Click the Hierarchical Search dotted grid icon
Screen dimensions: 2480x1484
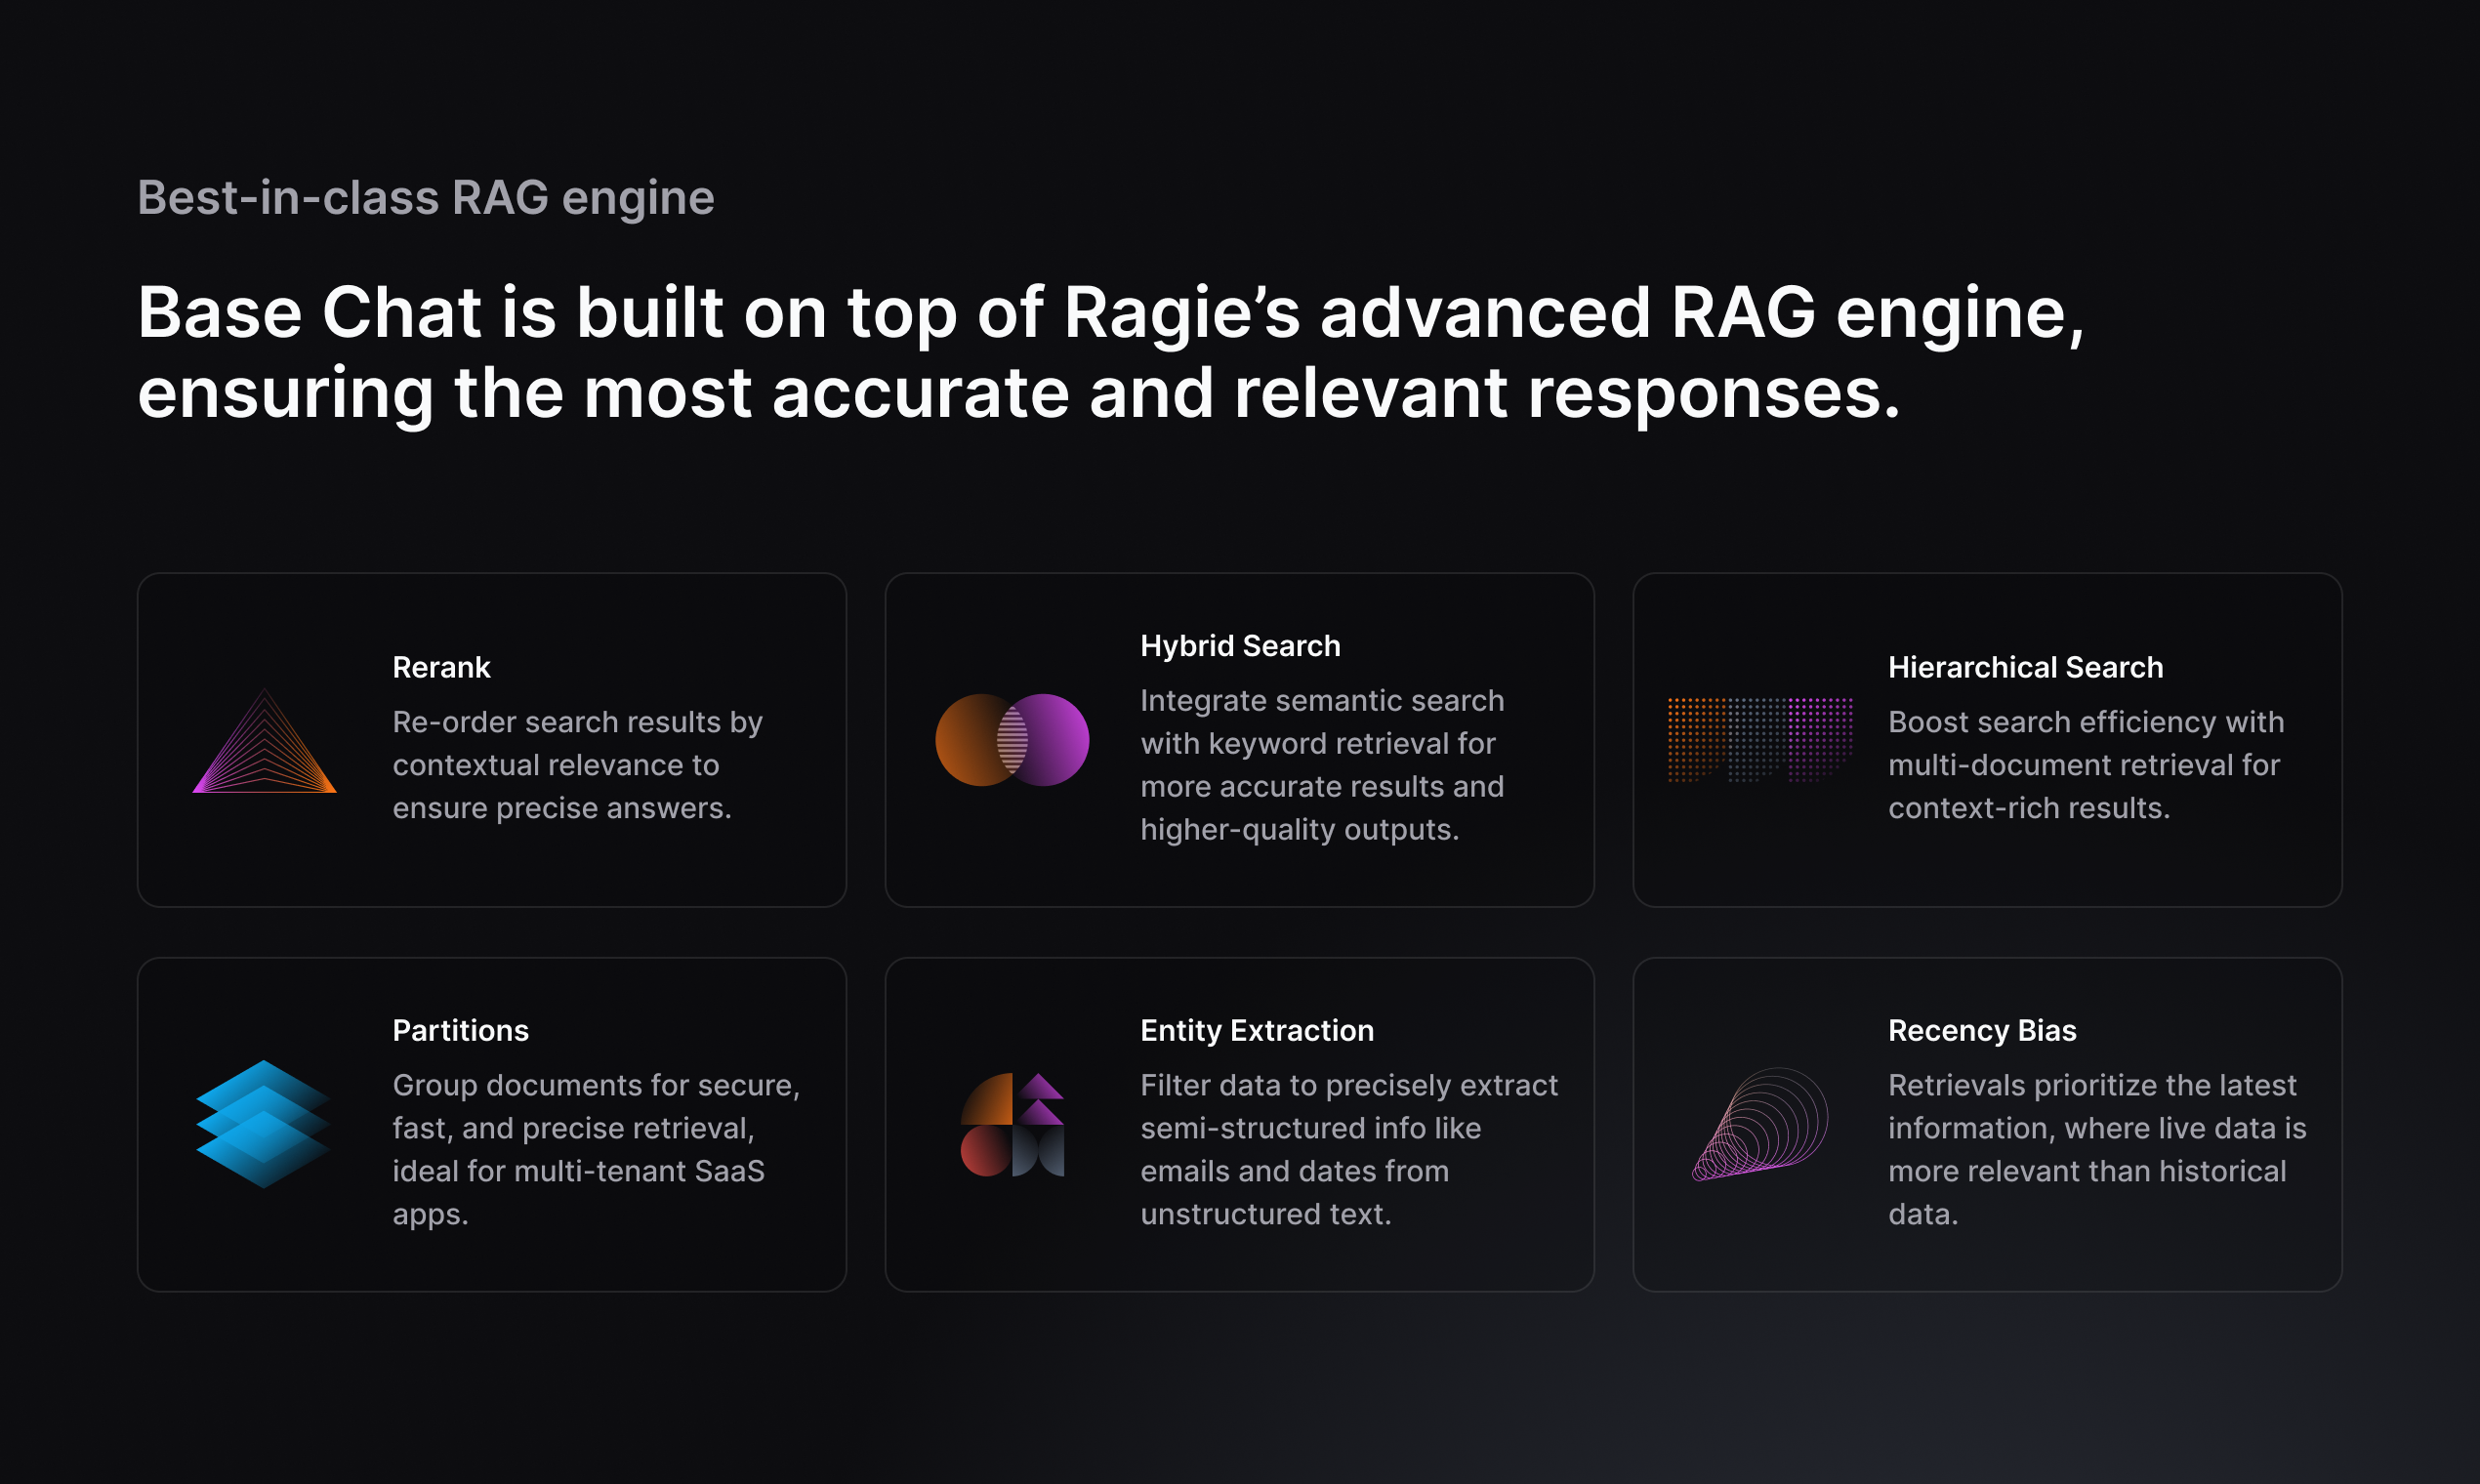[x=1760, y=740]
